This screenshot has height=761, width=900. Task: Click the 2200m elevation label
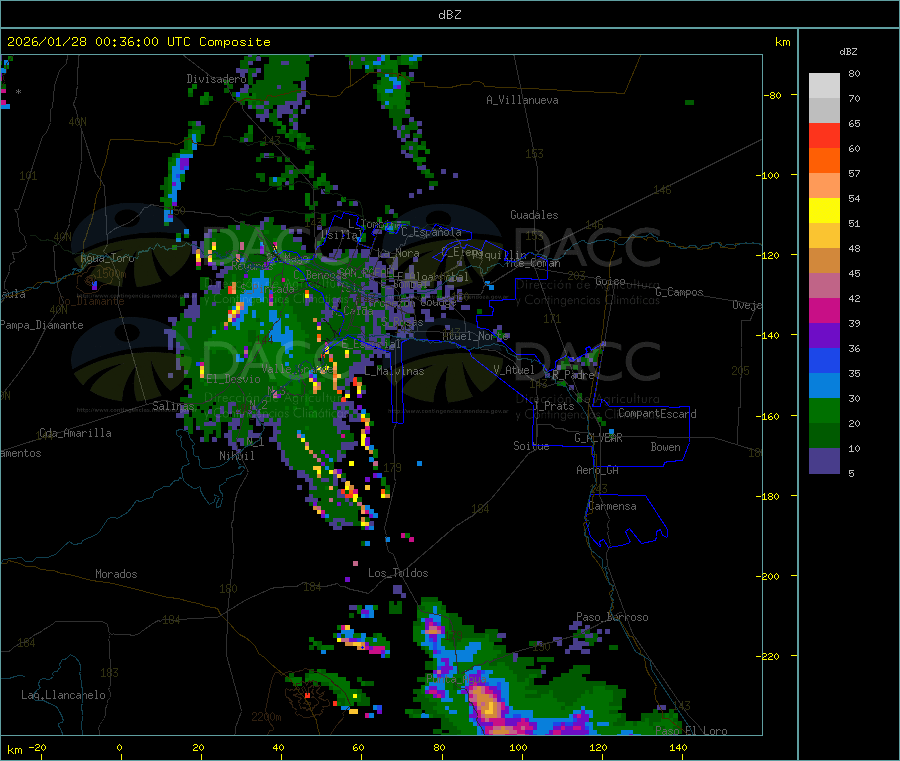point(266,717)
